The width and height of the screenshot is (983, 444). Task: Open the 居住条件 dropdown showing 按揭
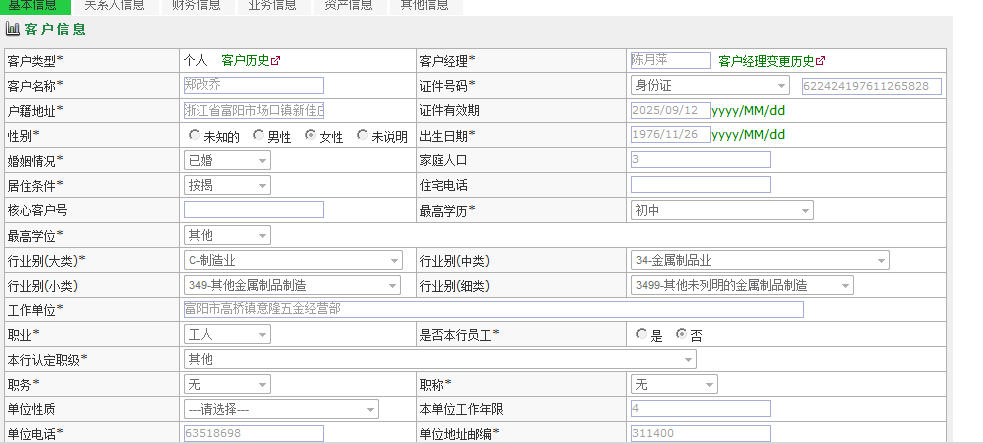click(x=227, y=185)
